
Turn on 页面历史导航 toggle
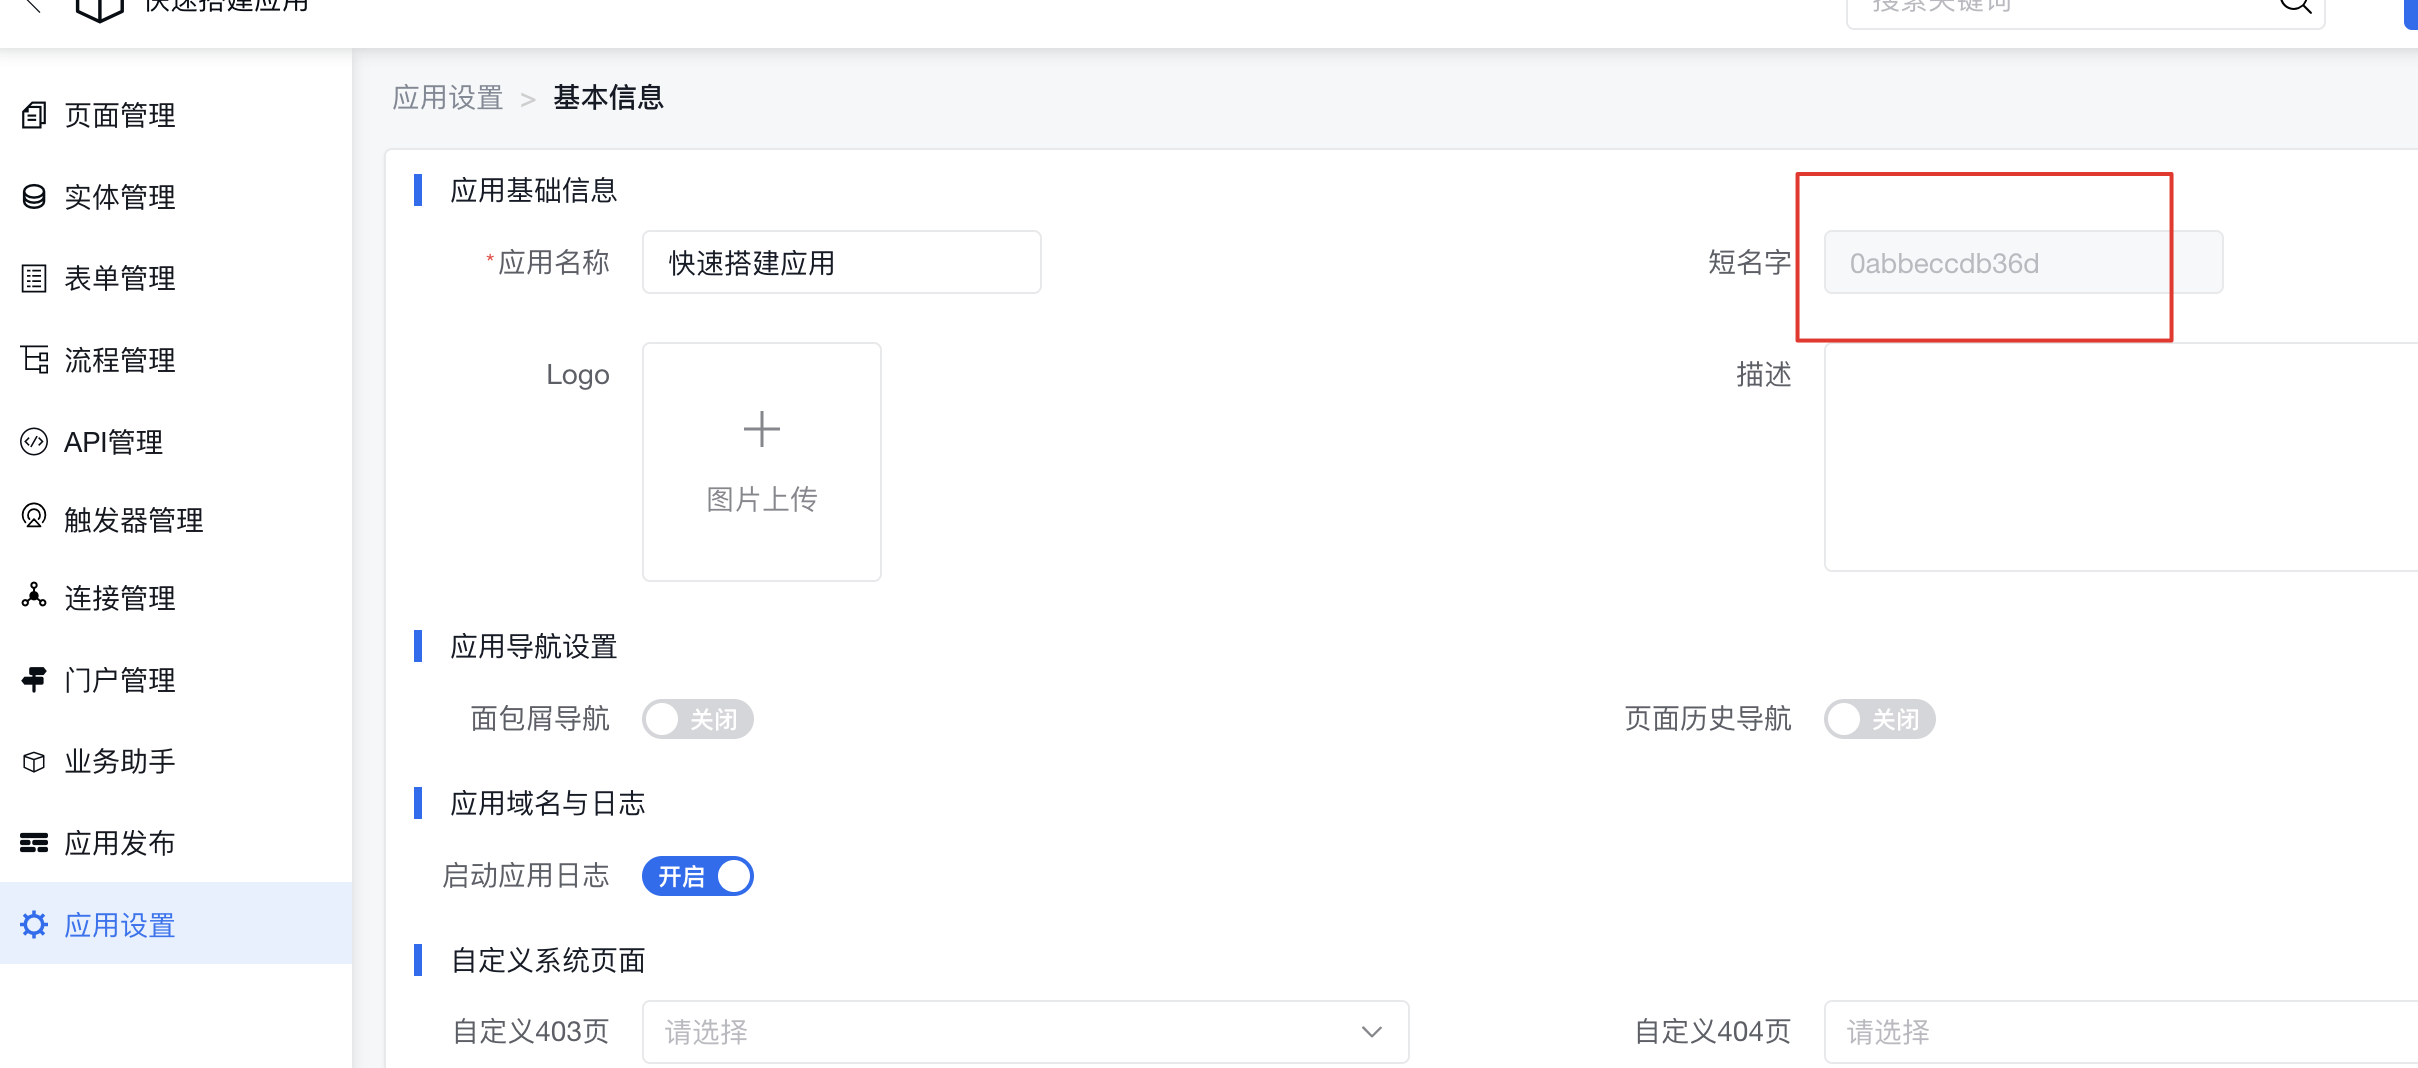pyautogui.click(x=1878, y=719)
